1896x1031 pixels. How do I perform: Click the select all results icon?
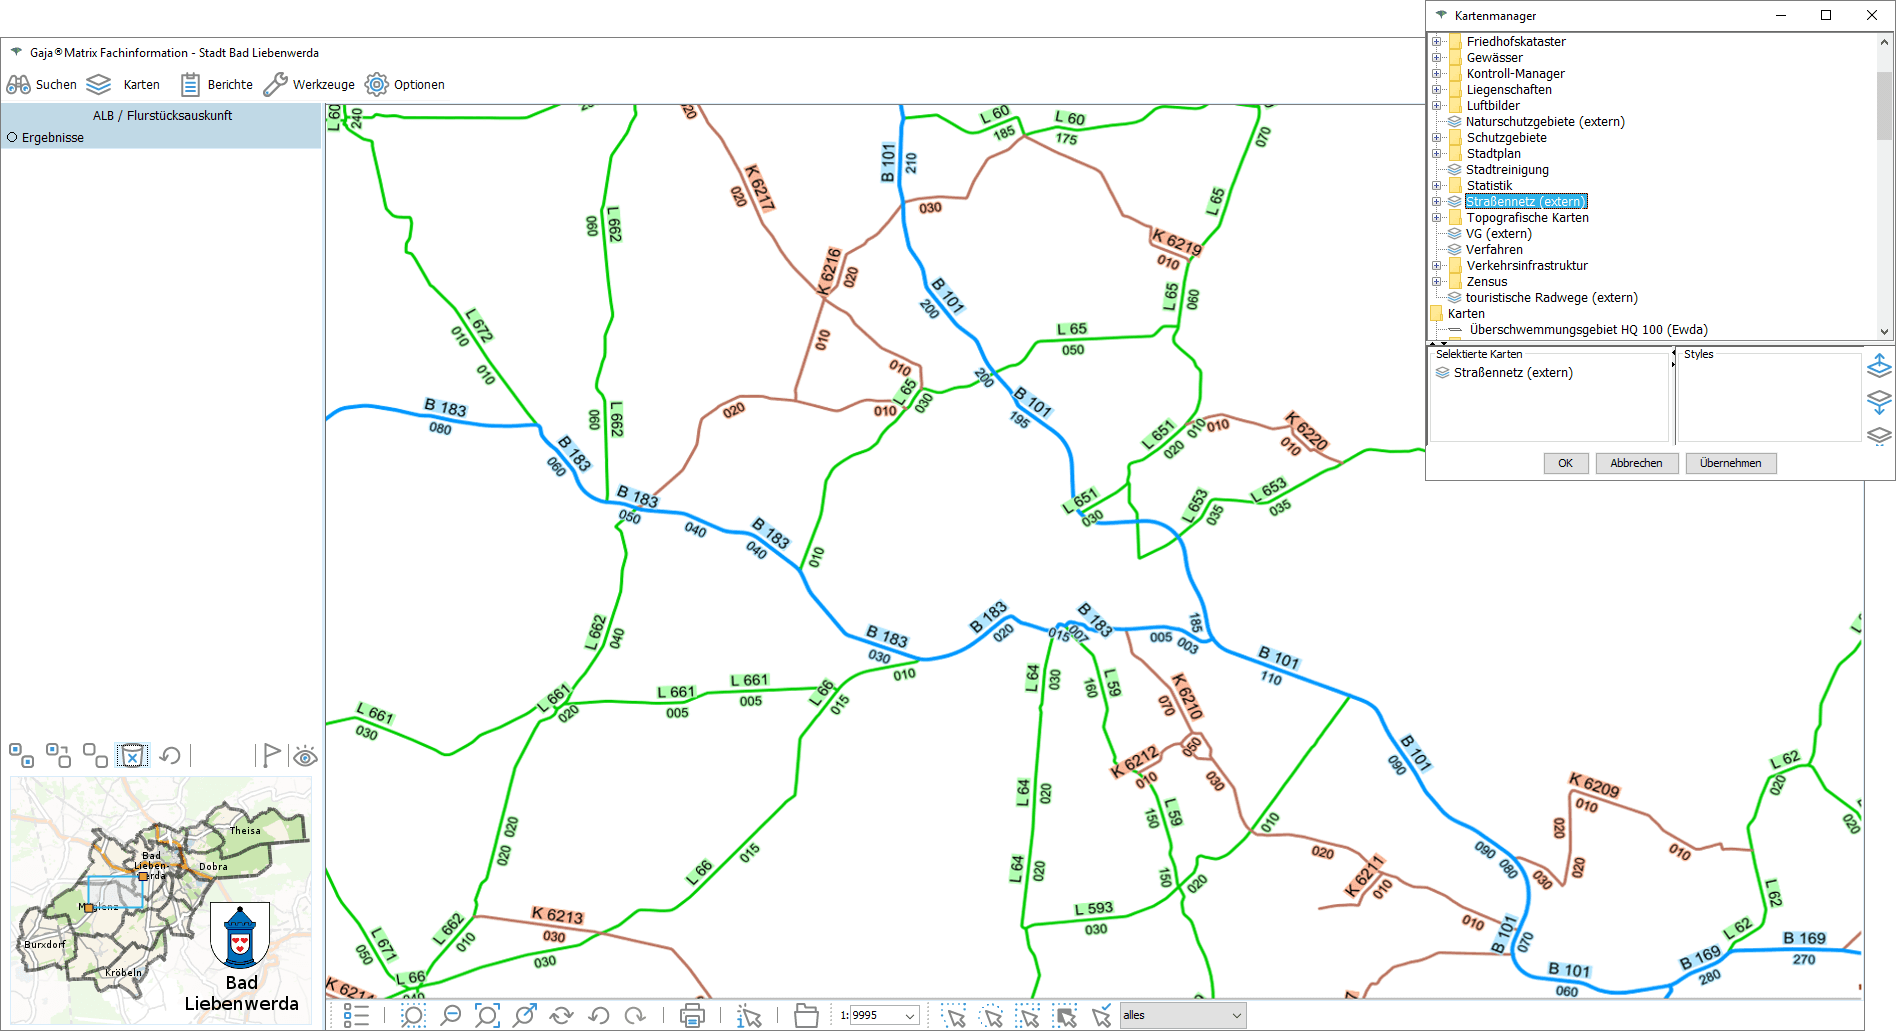coord(21,755)
